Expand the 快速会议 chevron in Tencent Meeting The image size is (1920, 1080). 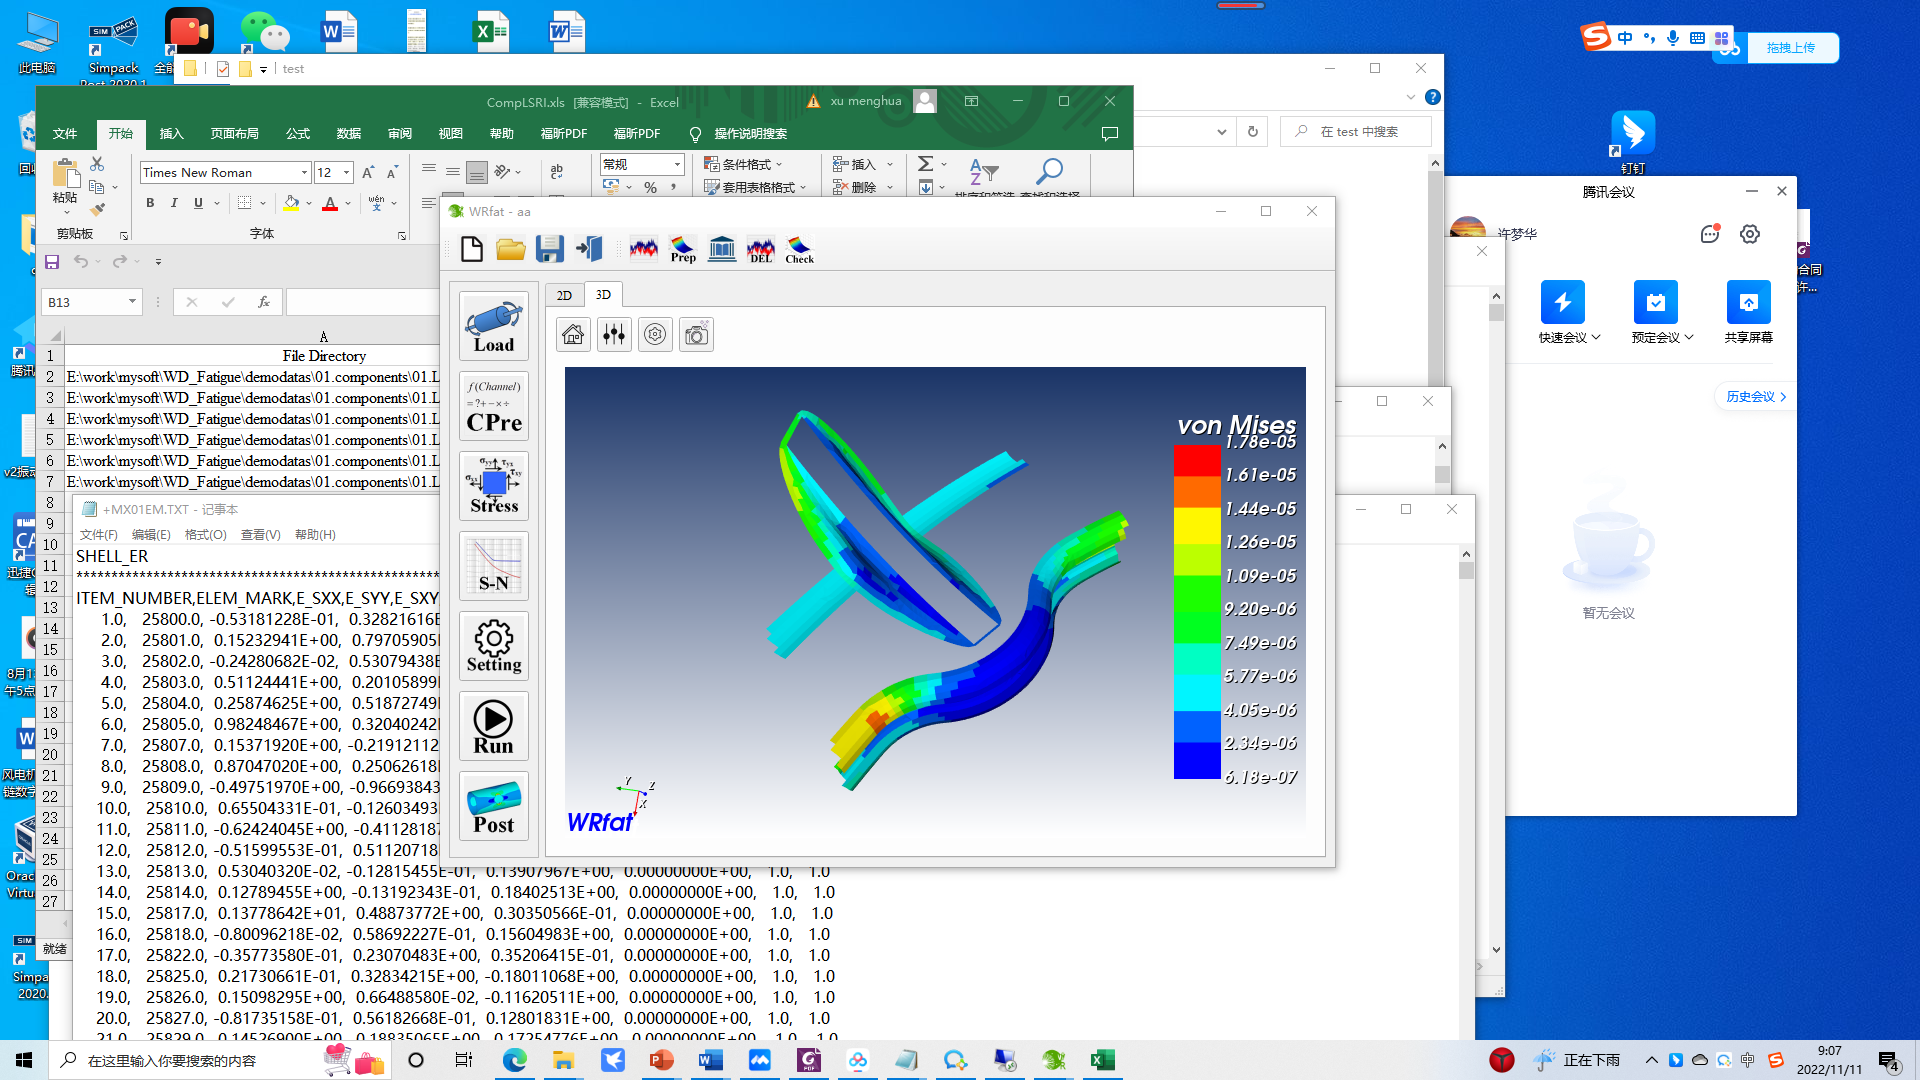click(1597, 337)
